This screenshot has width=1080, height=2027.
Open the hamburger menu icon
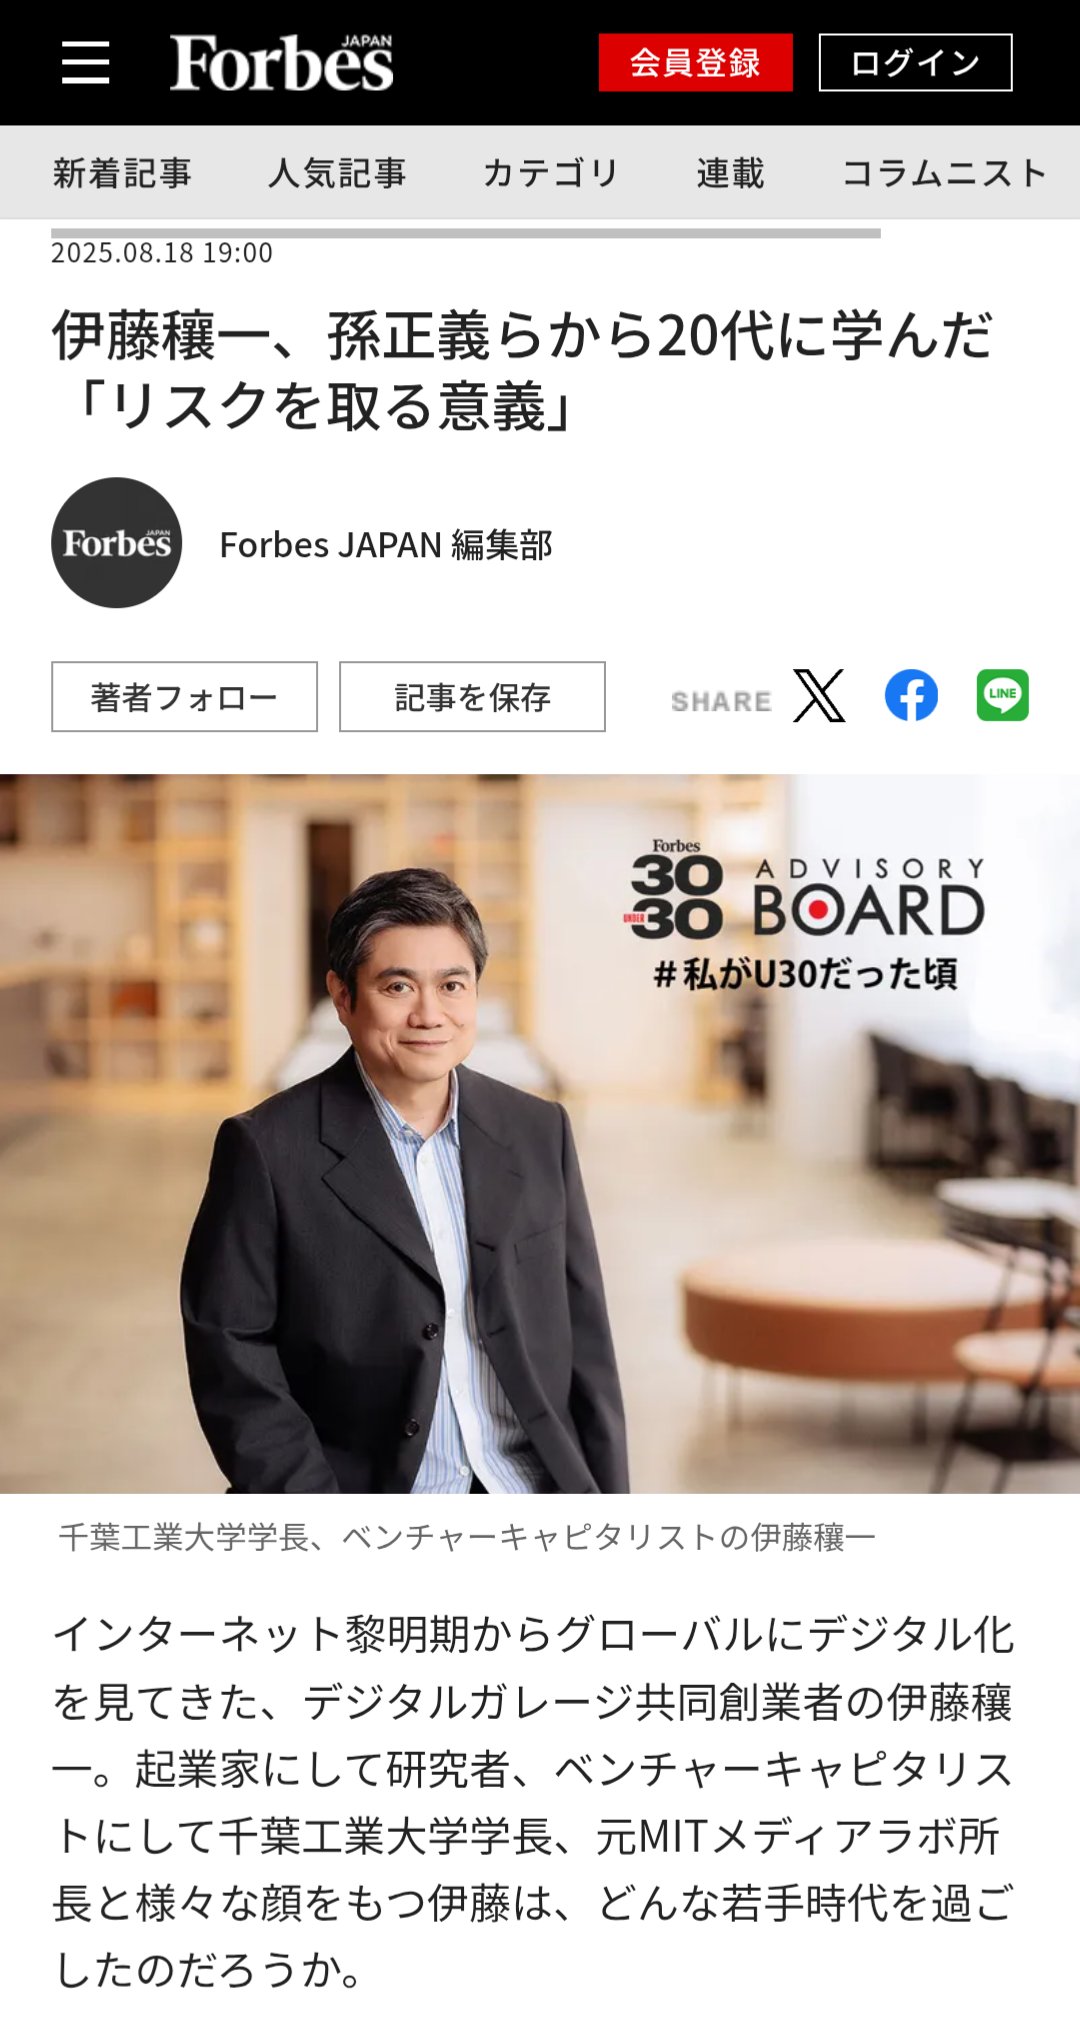[85, 62]
